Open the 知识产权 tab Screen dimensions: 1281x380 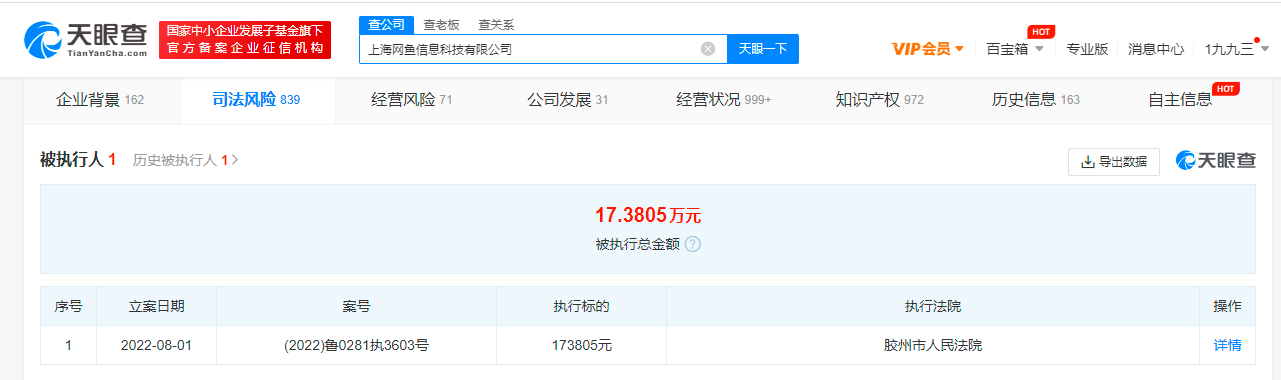(880, 100)
